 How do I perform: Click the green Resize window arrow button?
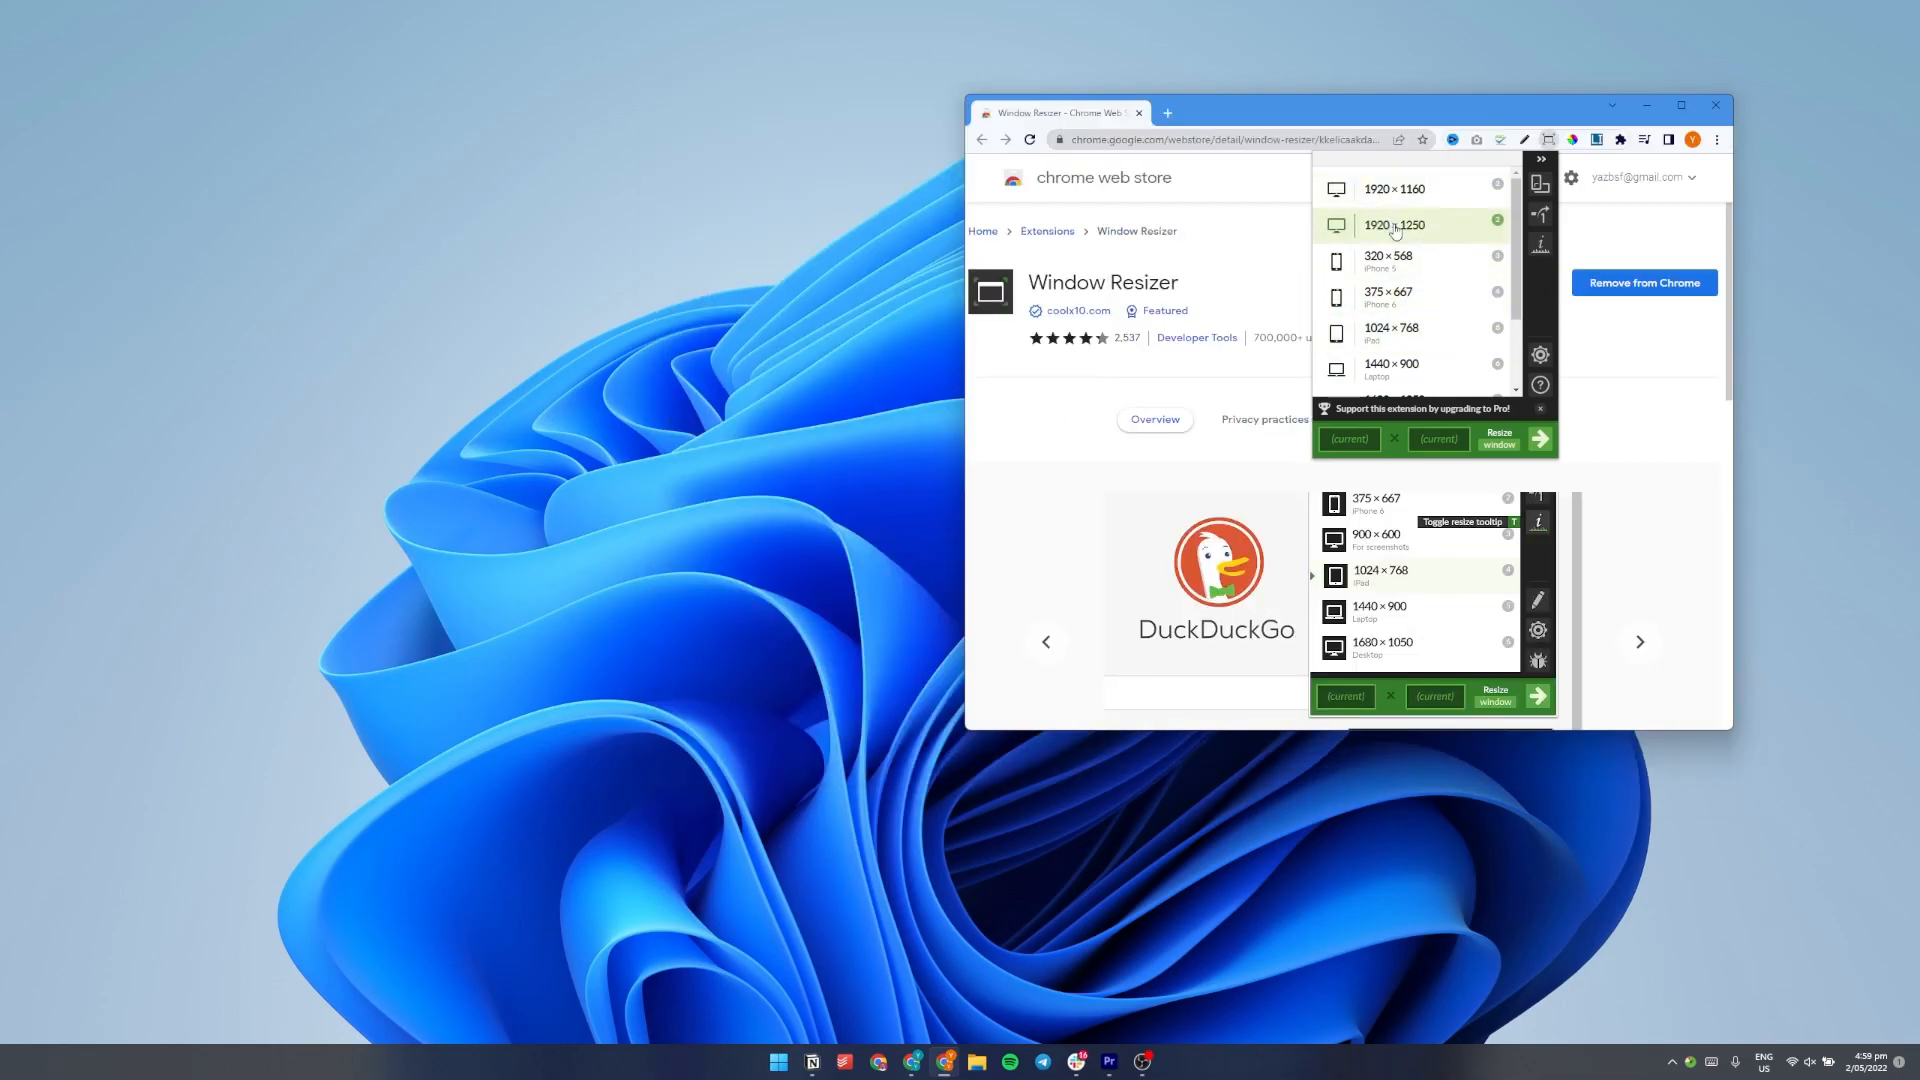click(1539, 439)
